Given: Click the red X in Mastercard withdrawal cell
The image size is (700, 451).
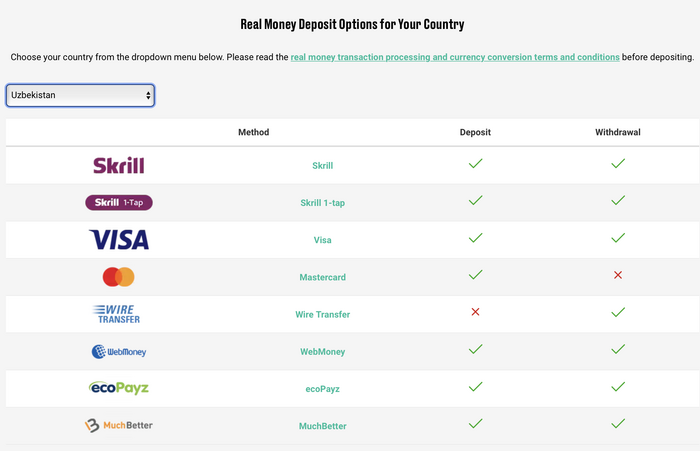Looking at the screenshot, I should 618,275.
